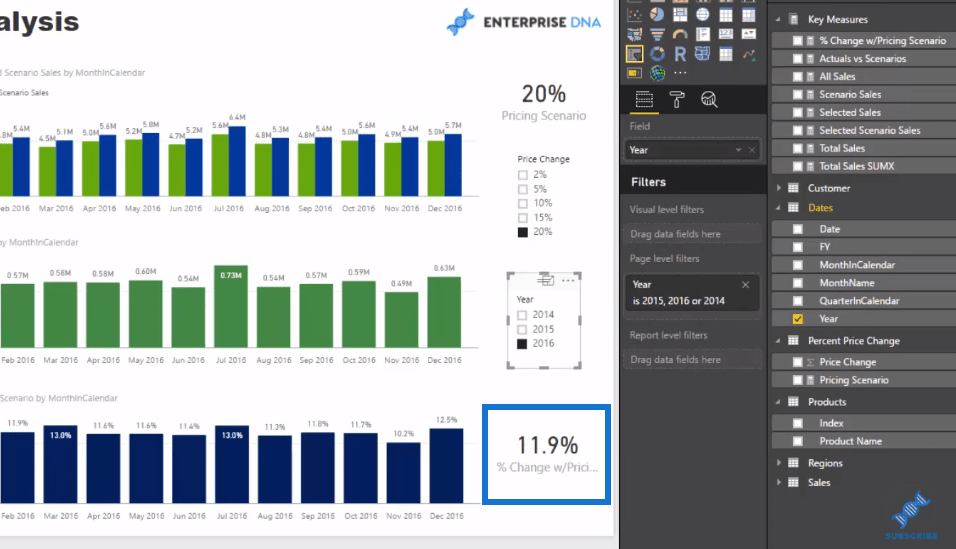
Task: Select the Donut chart visualization
Action: click(657, 54)
